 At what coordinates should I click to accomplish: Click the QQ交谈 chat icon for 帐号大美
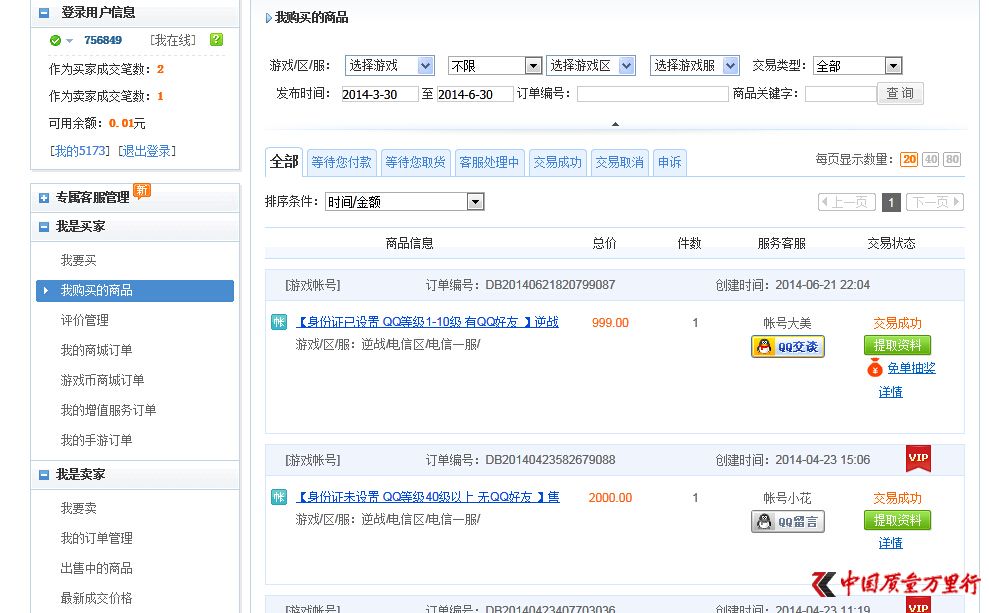(x=786, y=348)
